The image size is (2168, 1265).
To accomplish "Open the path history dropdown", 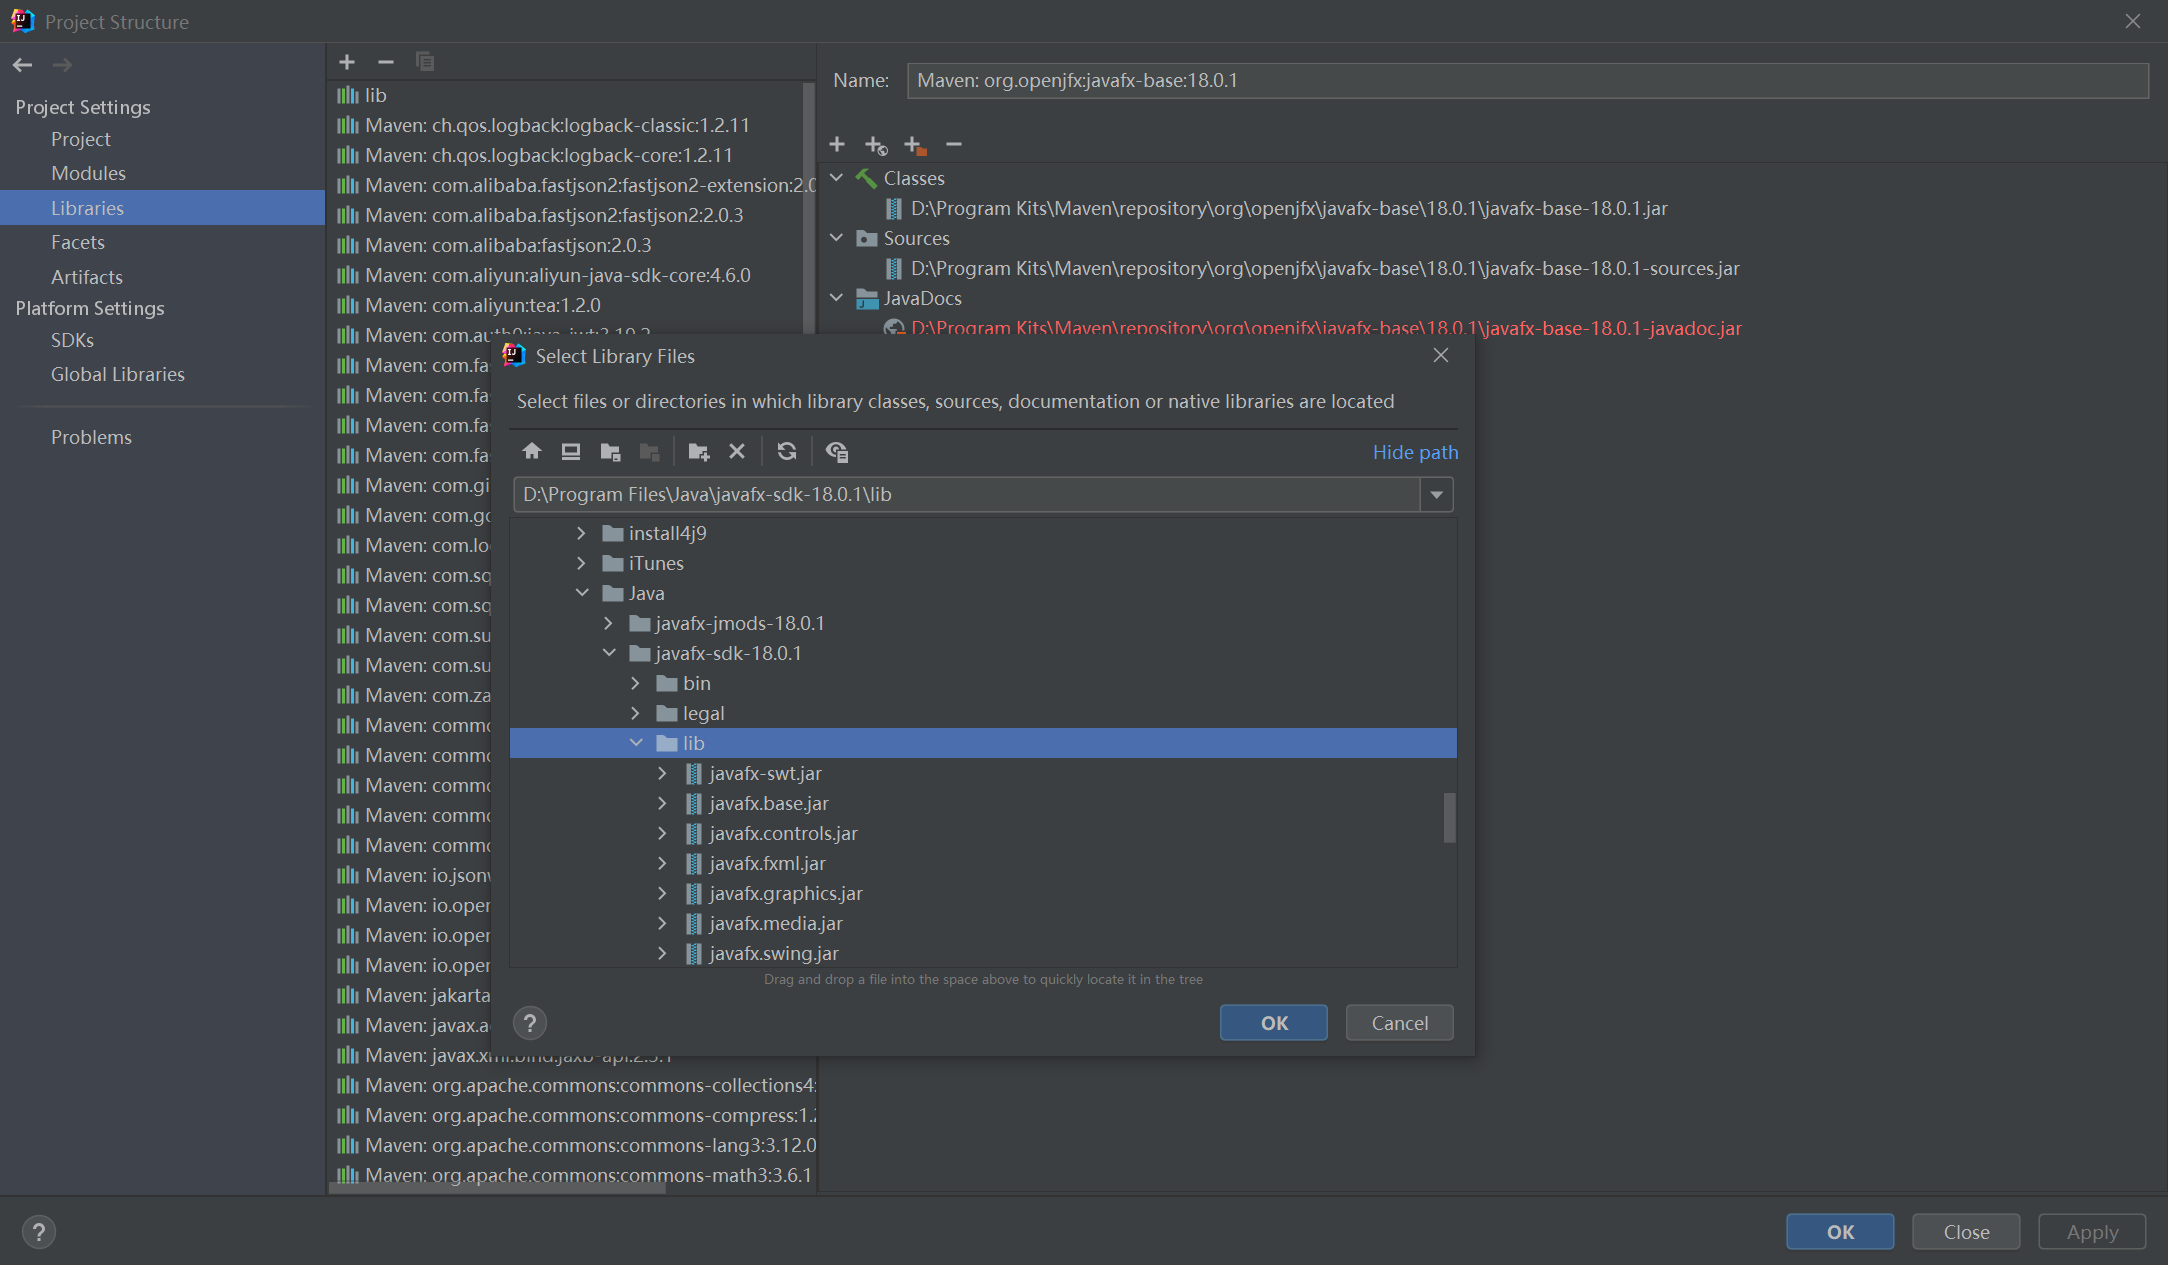I will [x=1437, y=495].
